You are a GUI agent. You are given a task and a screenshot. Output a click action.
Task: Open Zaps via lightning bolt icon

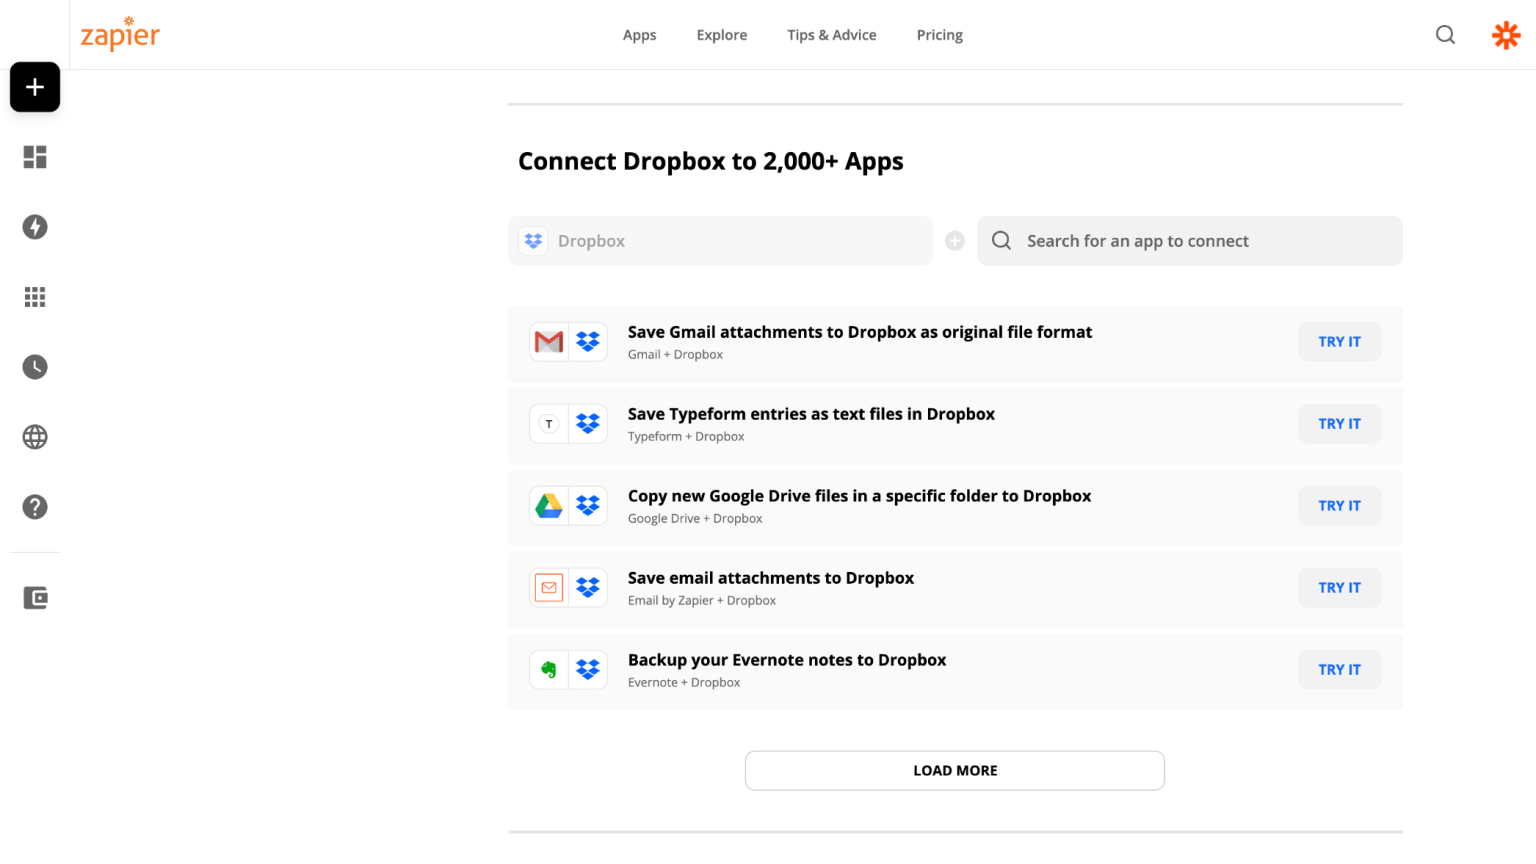pos(35,227)
